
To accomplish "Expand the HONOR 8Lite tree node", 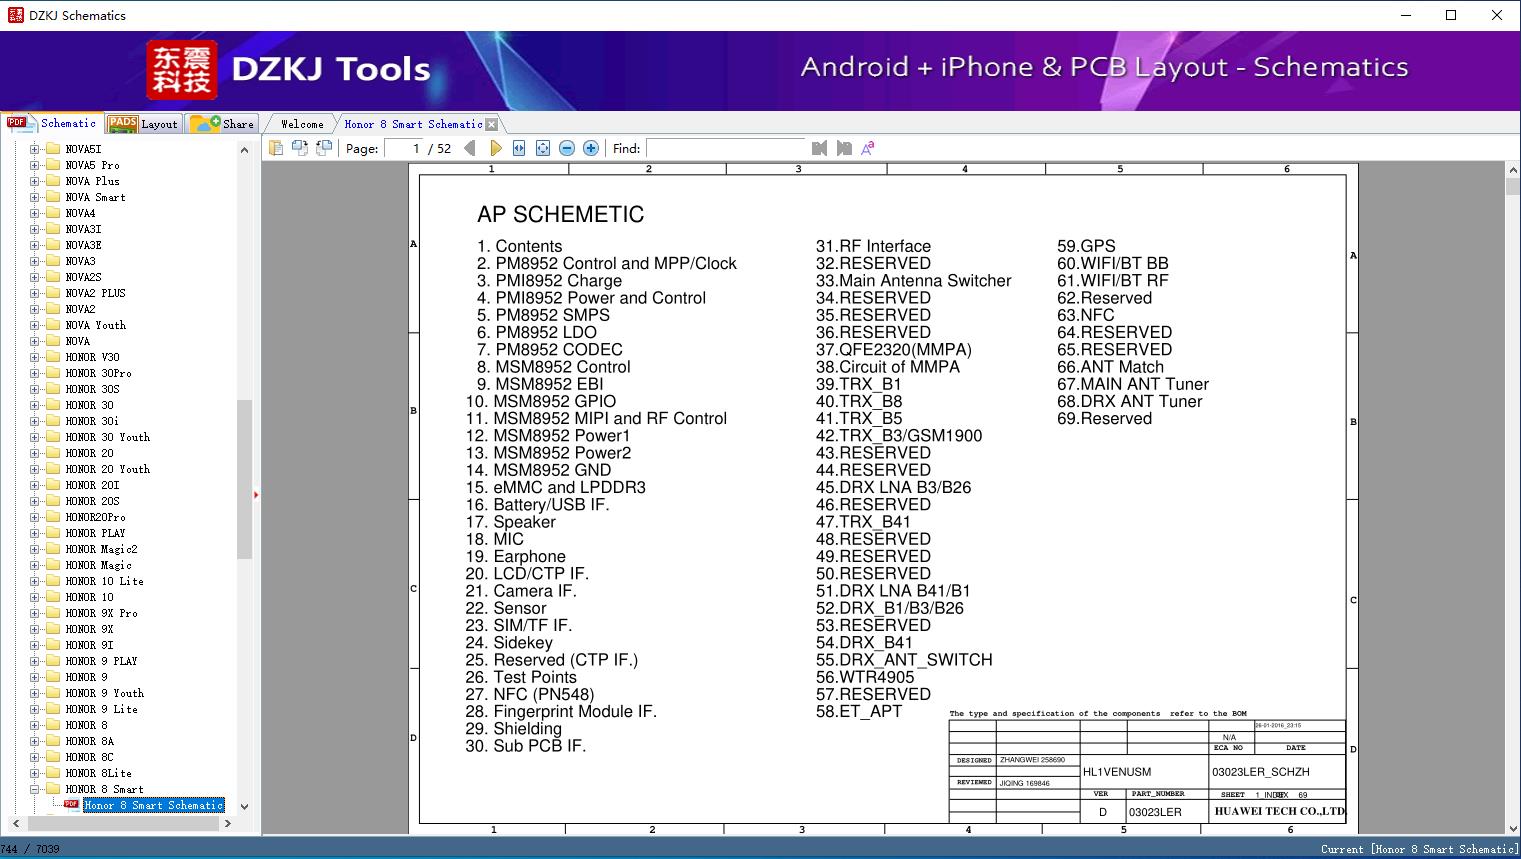I will click(x=35, y=773).
